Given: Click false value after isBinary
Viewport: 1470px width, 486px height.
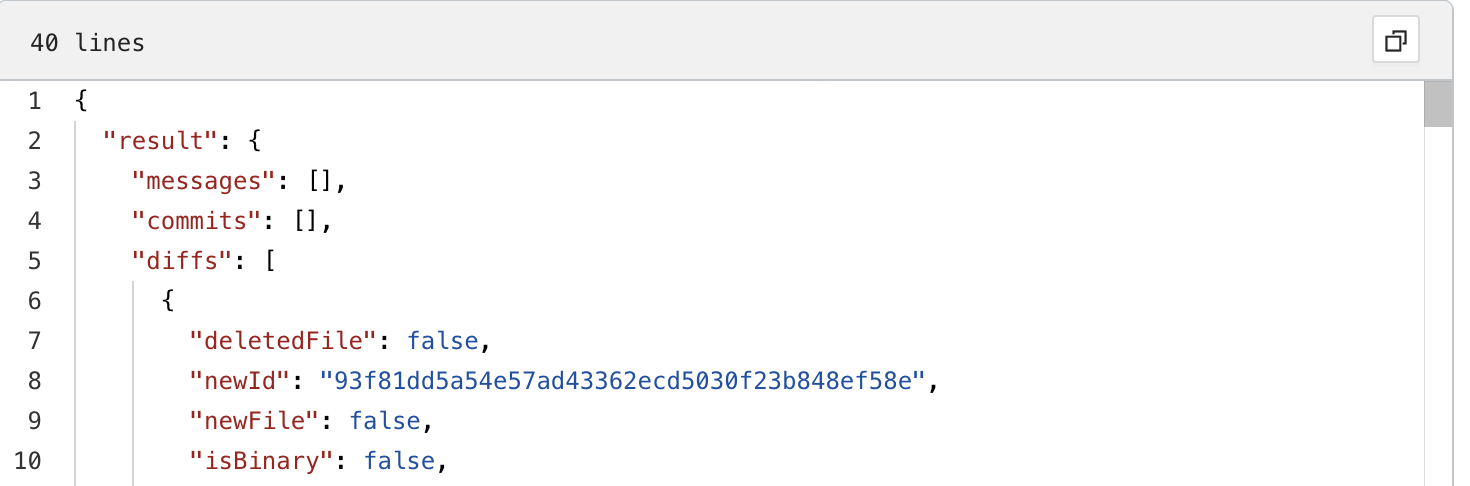Looking at the screenshot, I should pyautogui.click(x=399, y=461).
